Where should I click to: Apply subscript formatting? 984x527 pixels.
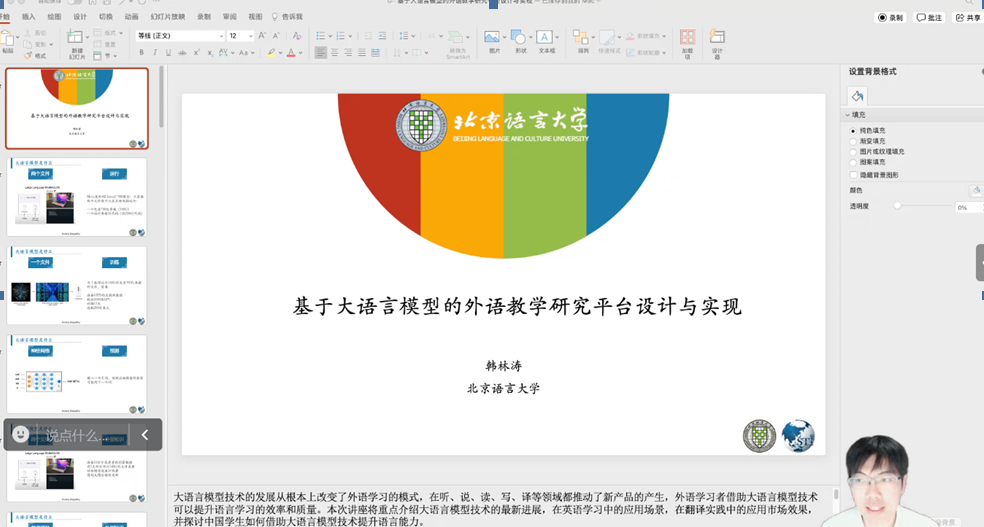point(210,53)
